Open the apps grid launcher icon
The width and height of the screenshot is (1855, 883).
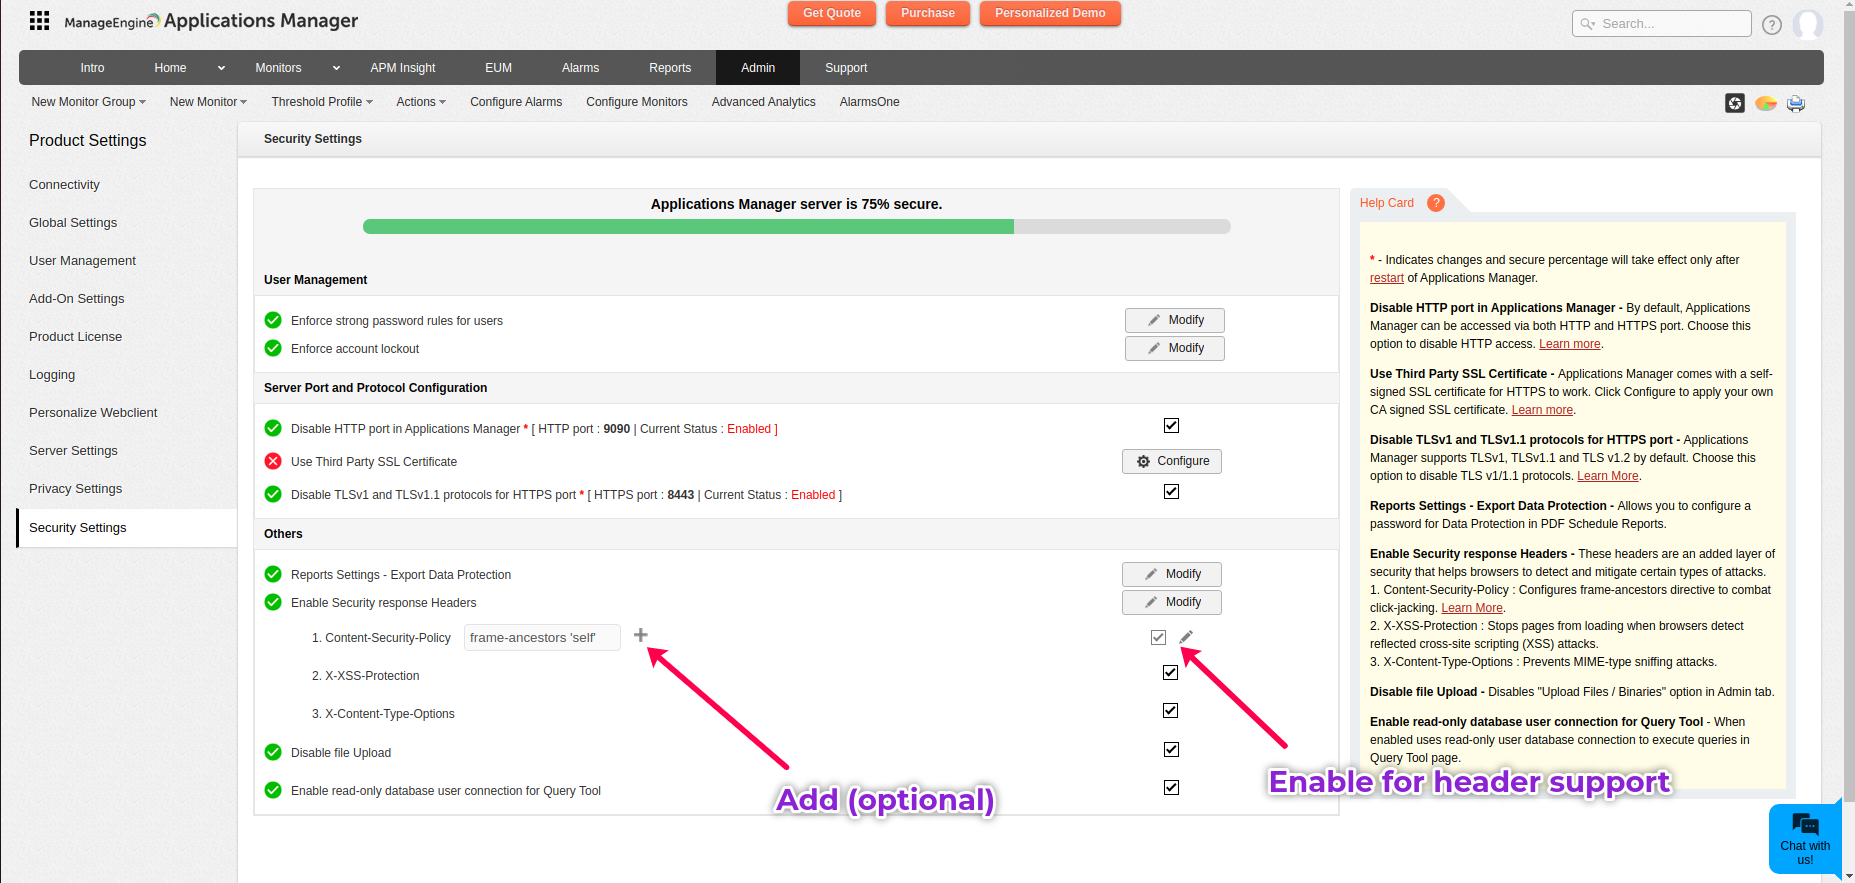click(x=39, y=20)
